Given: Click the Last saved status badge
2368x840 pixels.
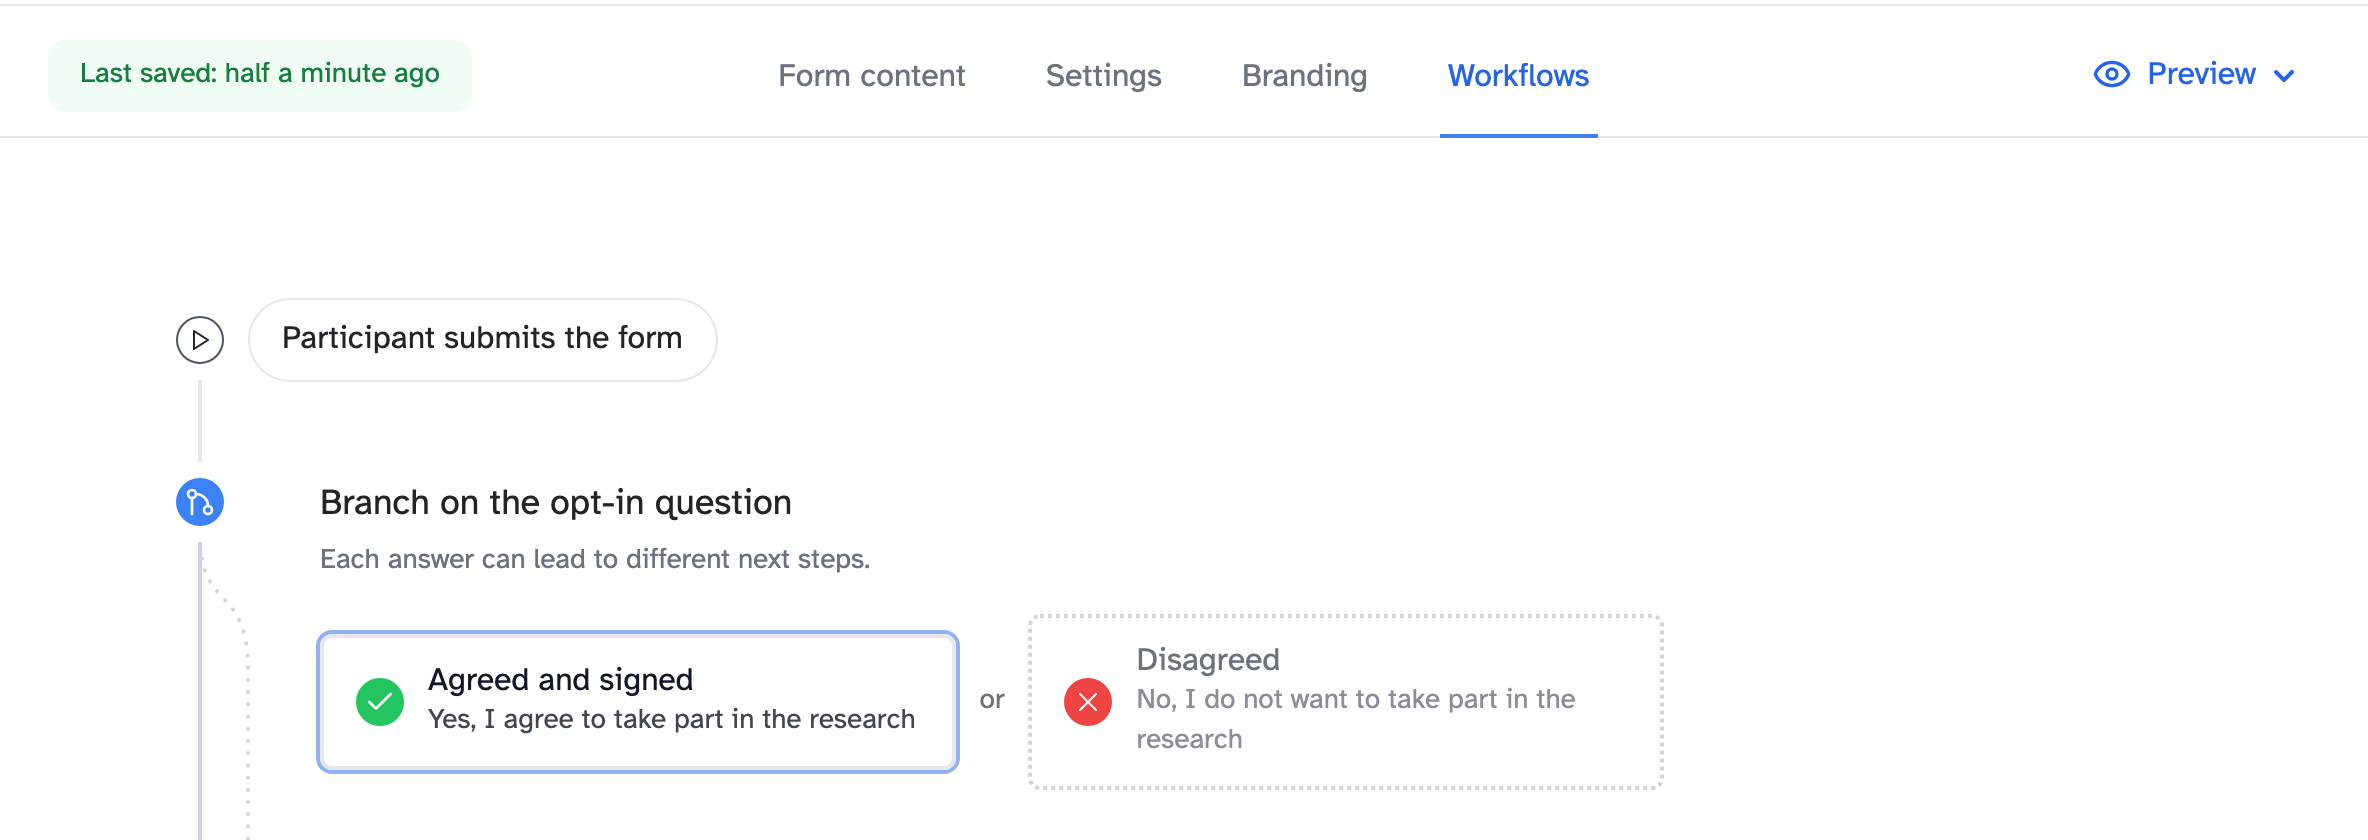Looking at the screenshot, I should (260, 75).
